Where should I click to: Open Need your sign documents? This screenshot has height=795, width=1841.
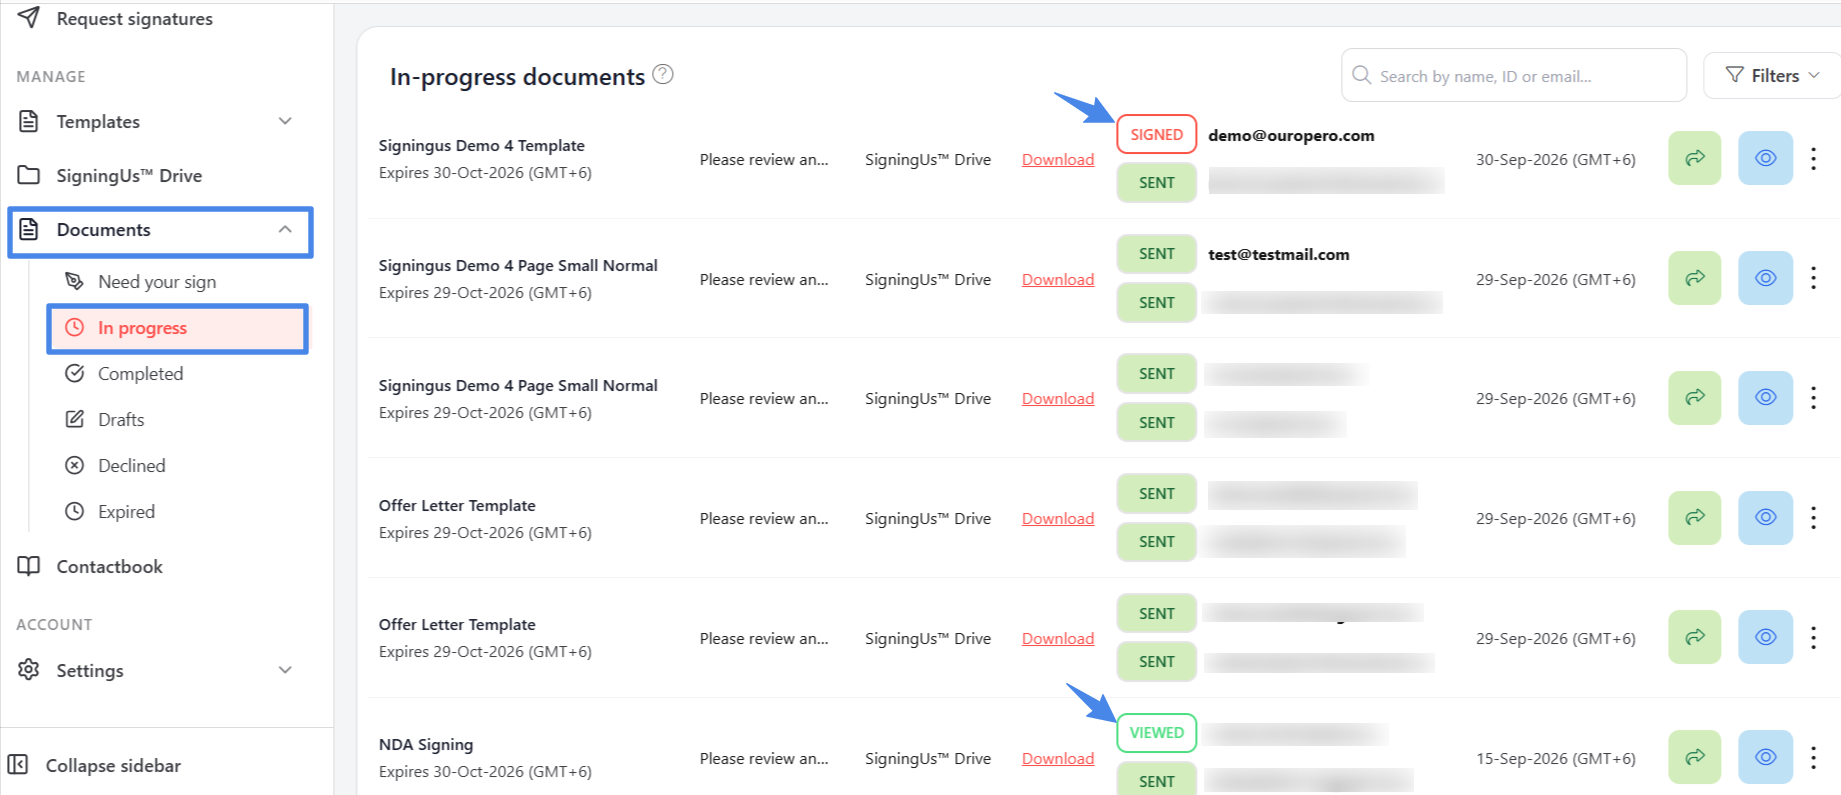pos(141,282)
